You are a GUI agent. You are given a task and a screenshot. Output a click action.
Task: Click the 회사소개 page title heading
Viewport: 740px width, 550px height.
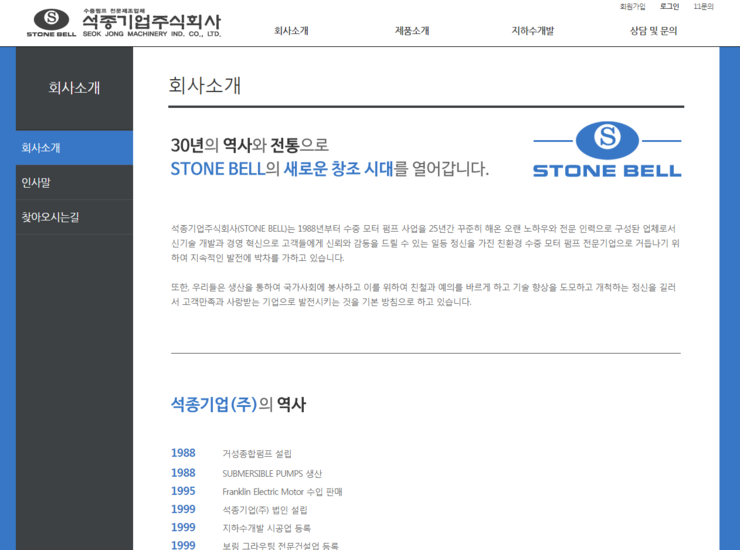tap(205, 86)
